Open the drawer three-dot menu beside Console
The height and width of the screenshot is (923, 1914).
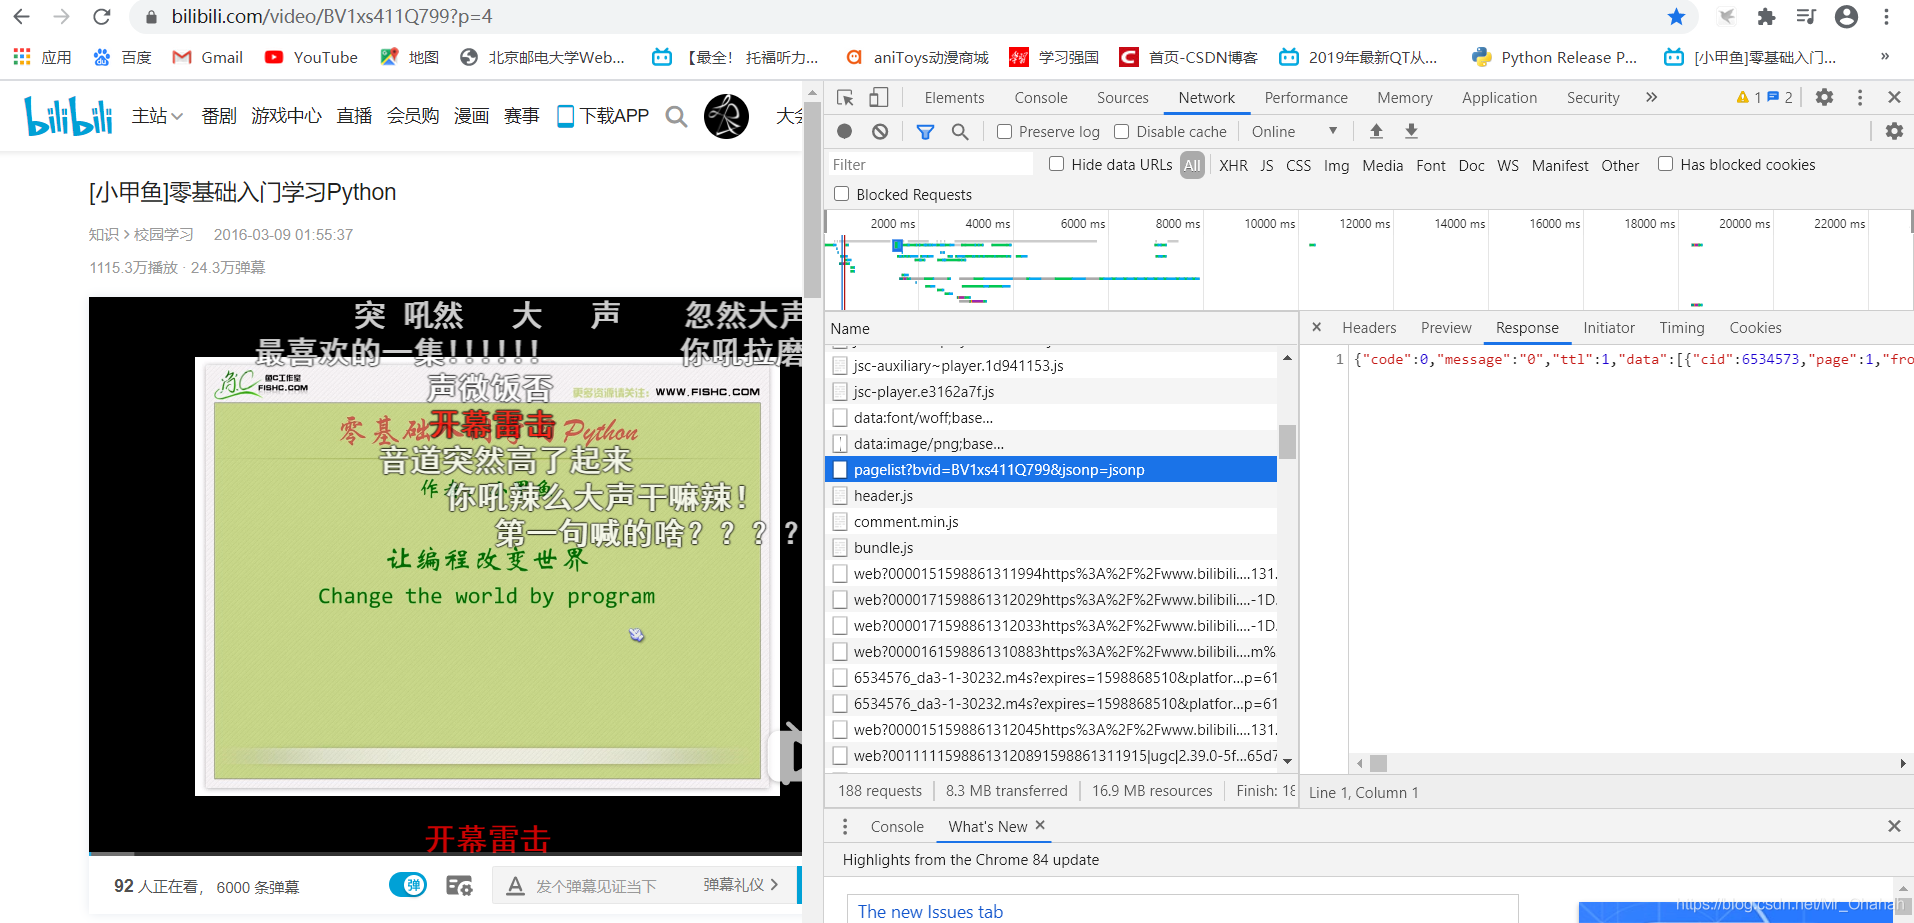click(x=845, y=826)
